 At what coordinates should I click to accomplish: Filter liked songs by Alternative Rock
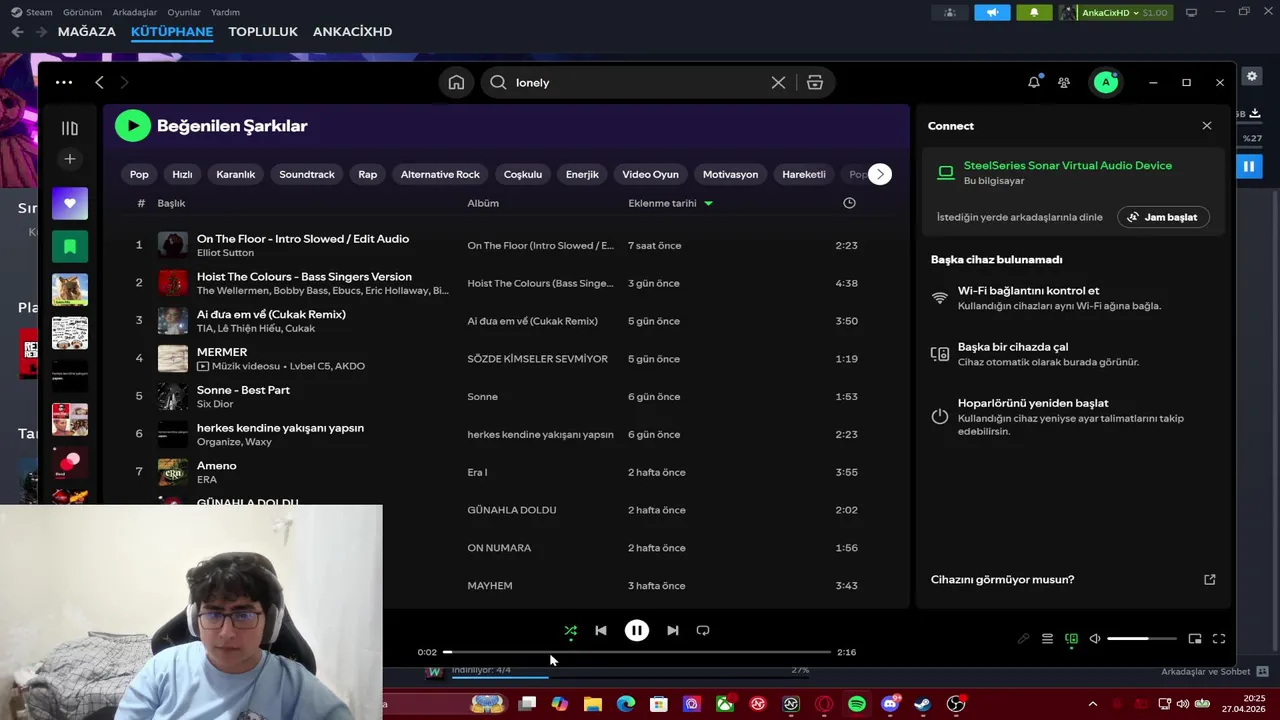pos(440,175)
